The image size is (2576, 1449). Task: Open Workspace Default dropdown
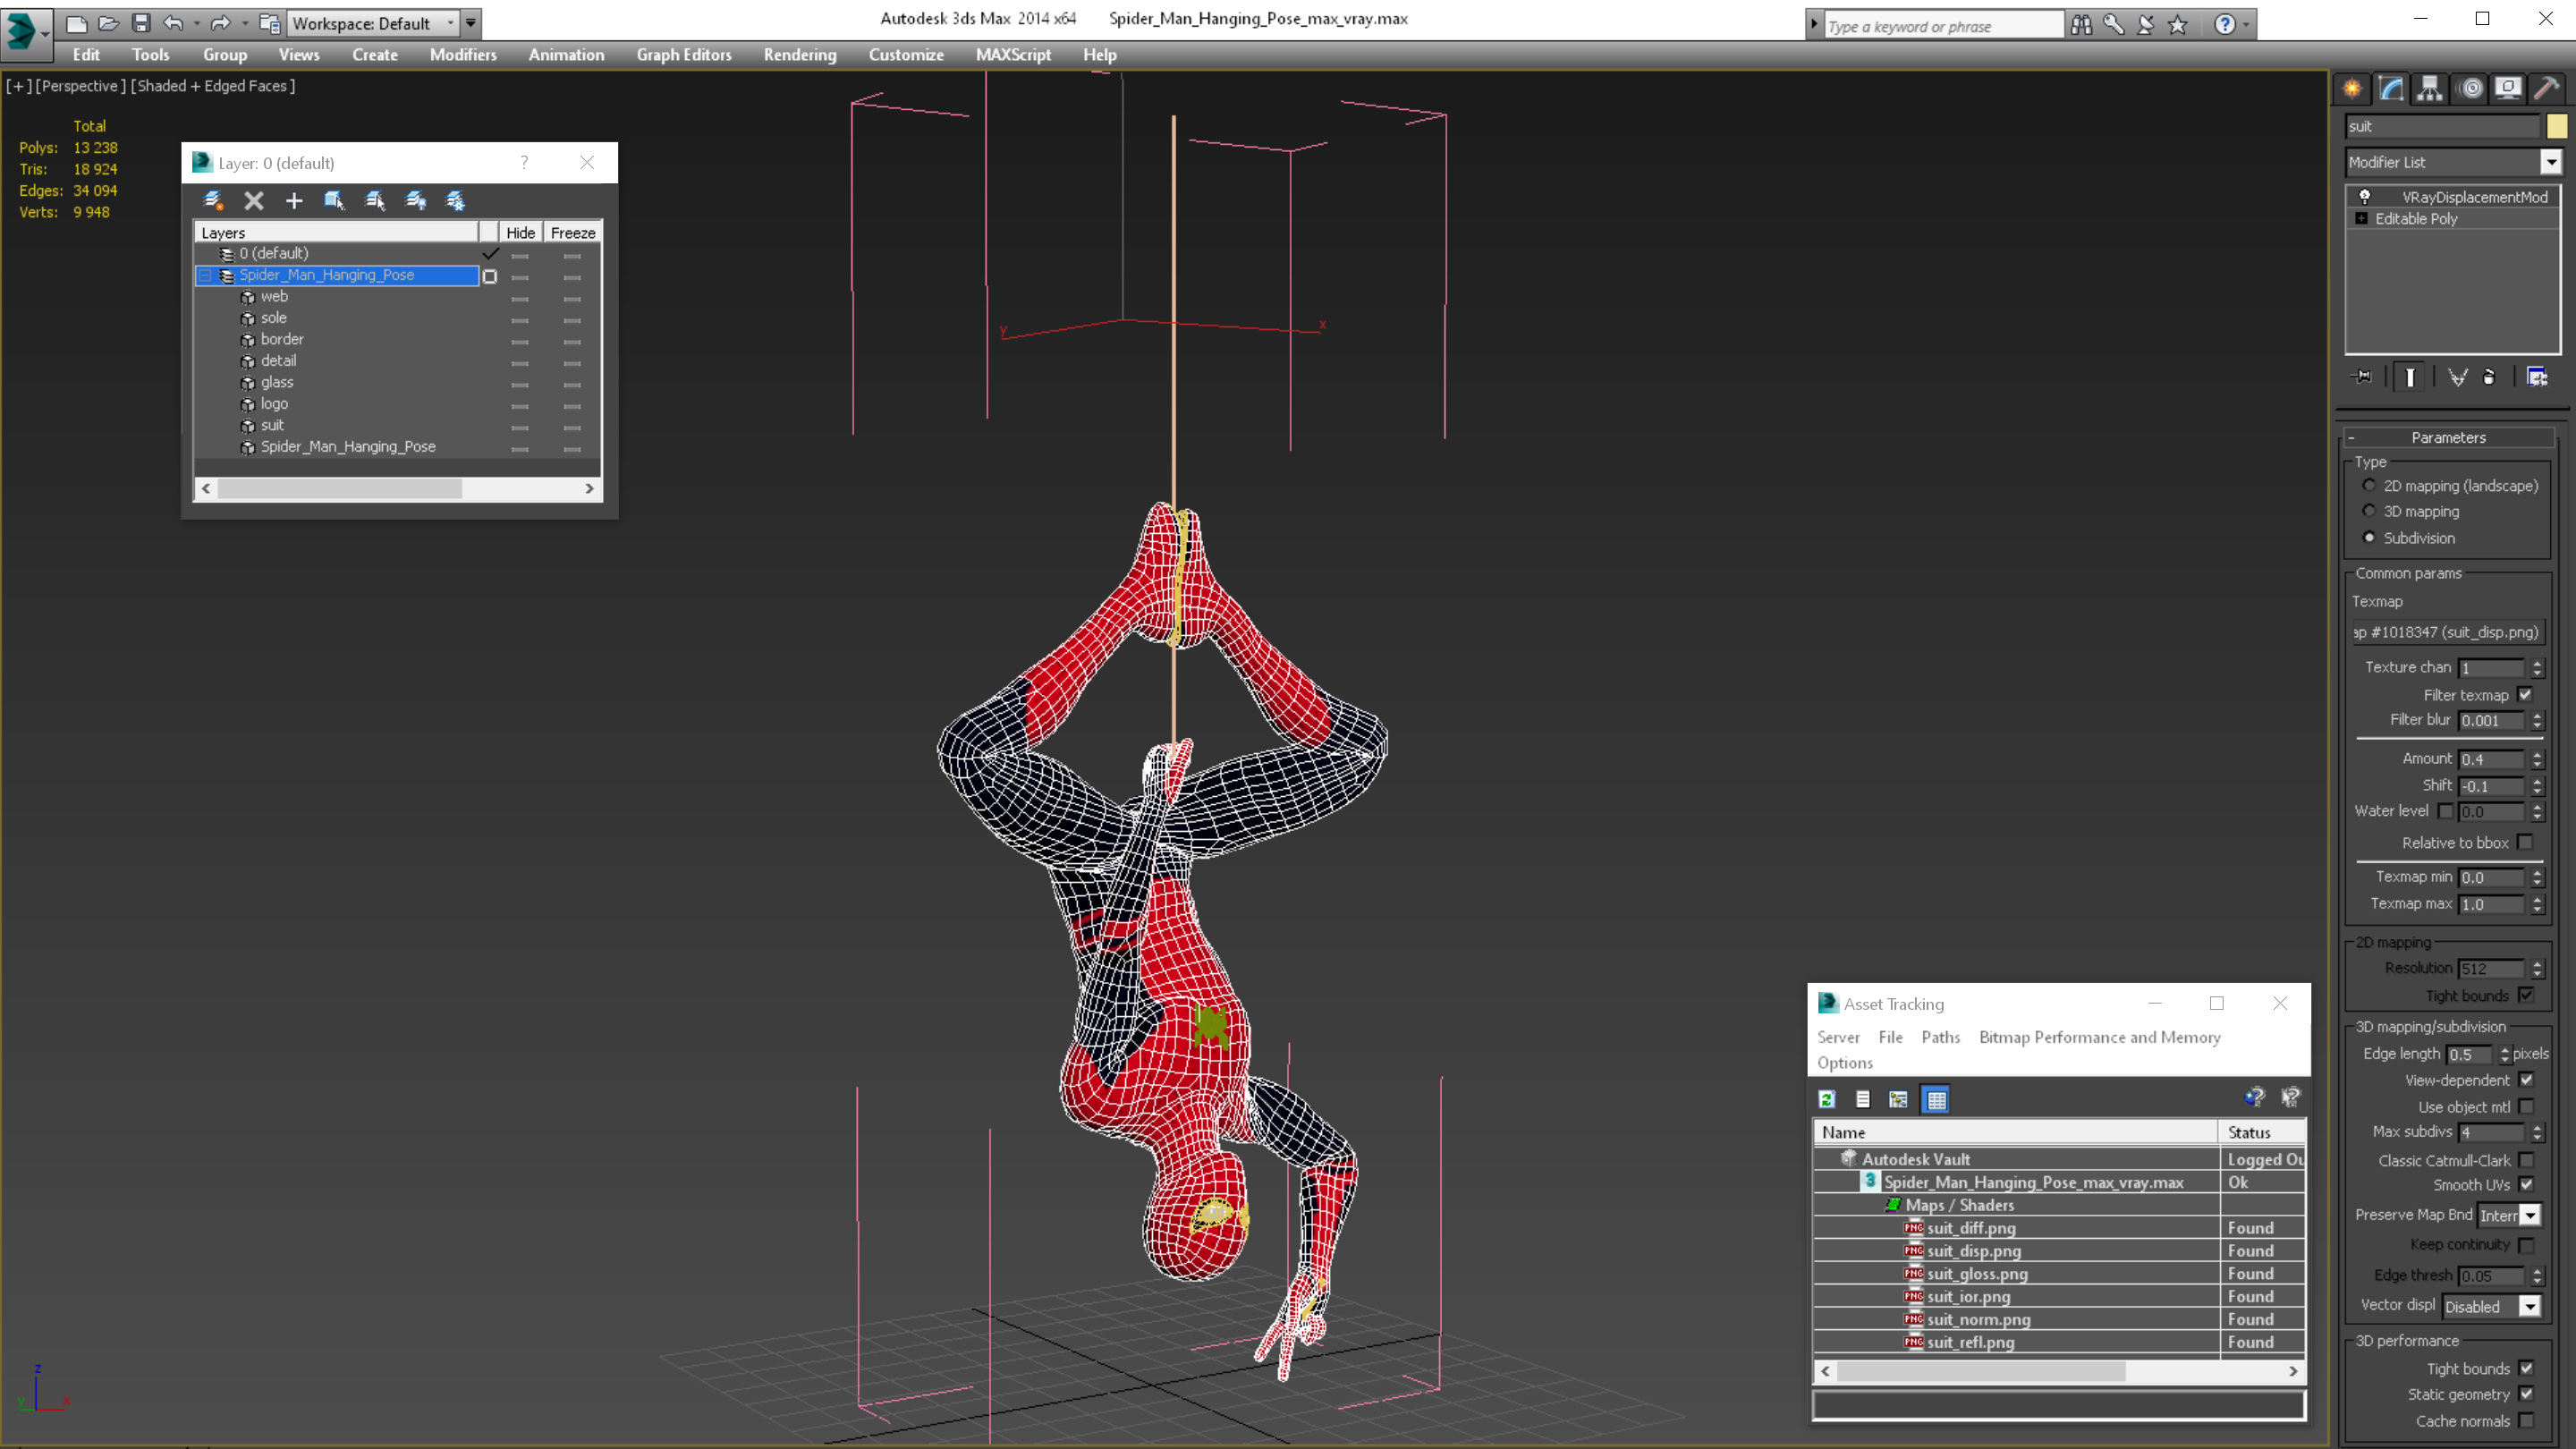pos(374,23)
